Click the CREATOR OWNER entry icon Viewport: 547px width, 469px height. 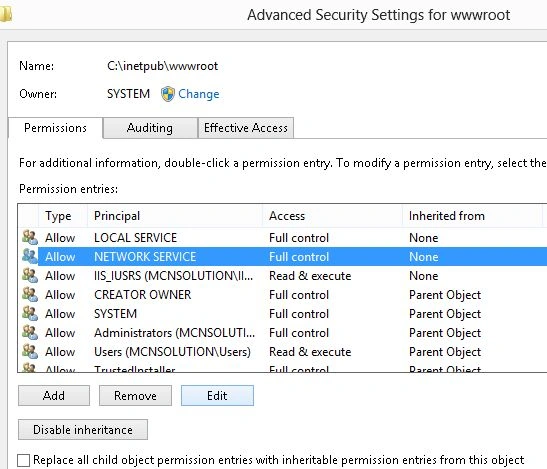point(30,295)
